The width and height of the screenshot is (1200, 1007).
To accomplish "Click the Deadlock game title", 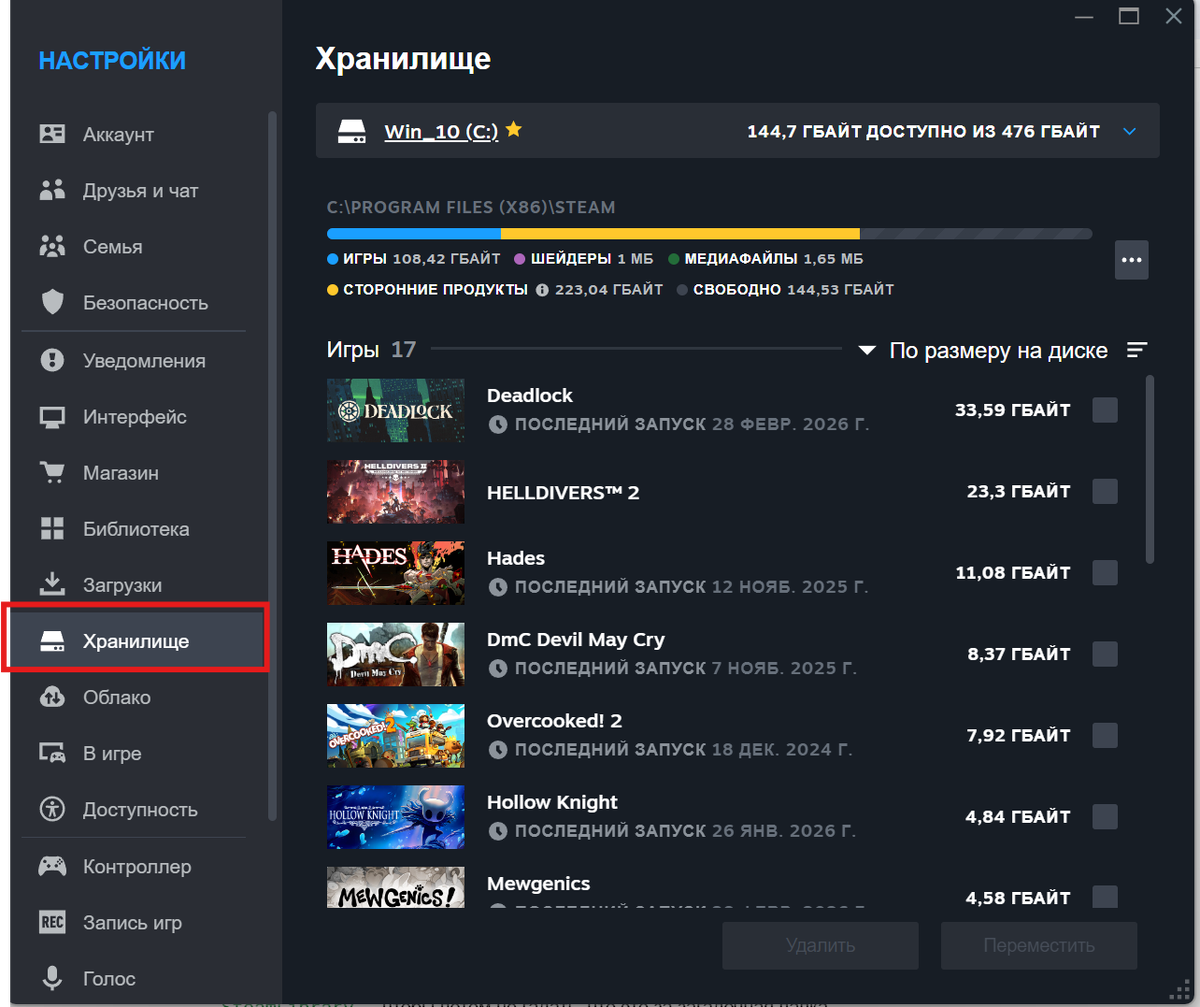I will click(530, 395).
